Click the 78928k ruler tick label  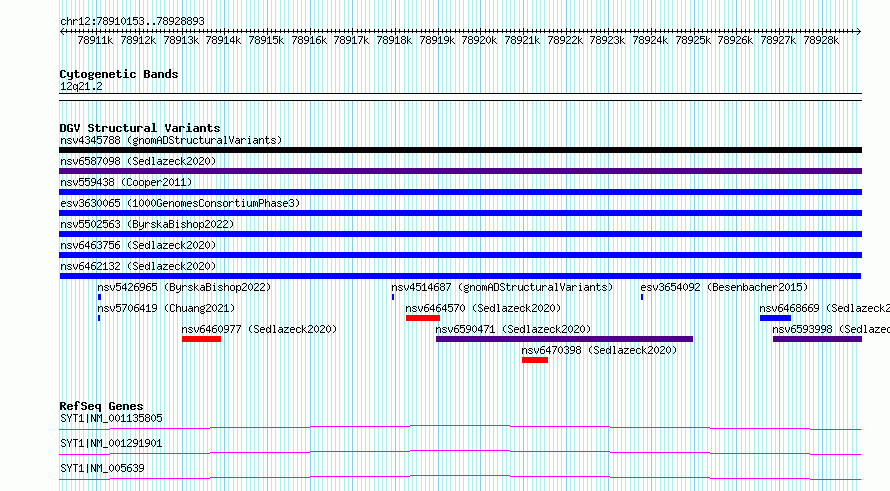point(821,41)
